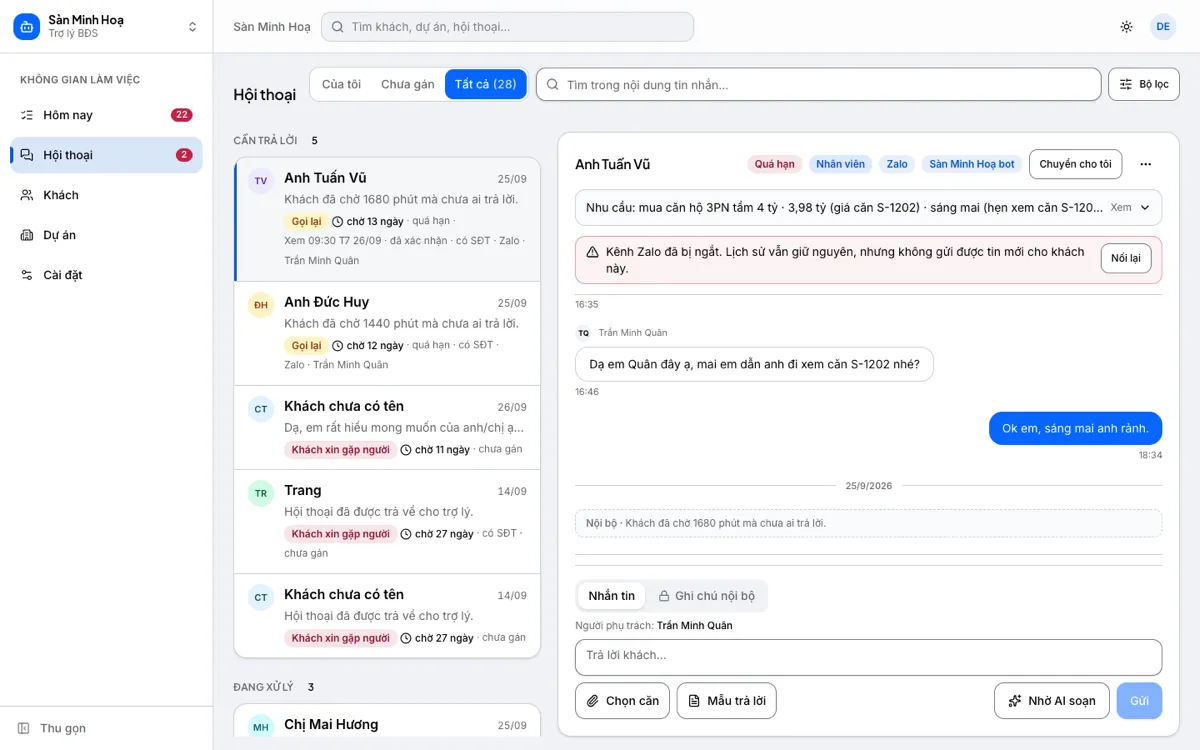The height and width of the screenshot is (750, 1200).
Task: Open Anh Đức Huy conversation
Action: (387, 333)
